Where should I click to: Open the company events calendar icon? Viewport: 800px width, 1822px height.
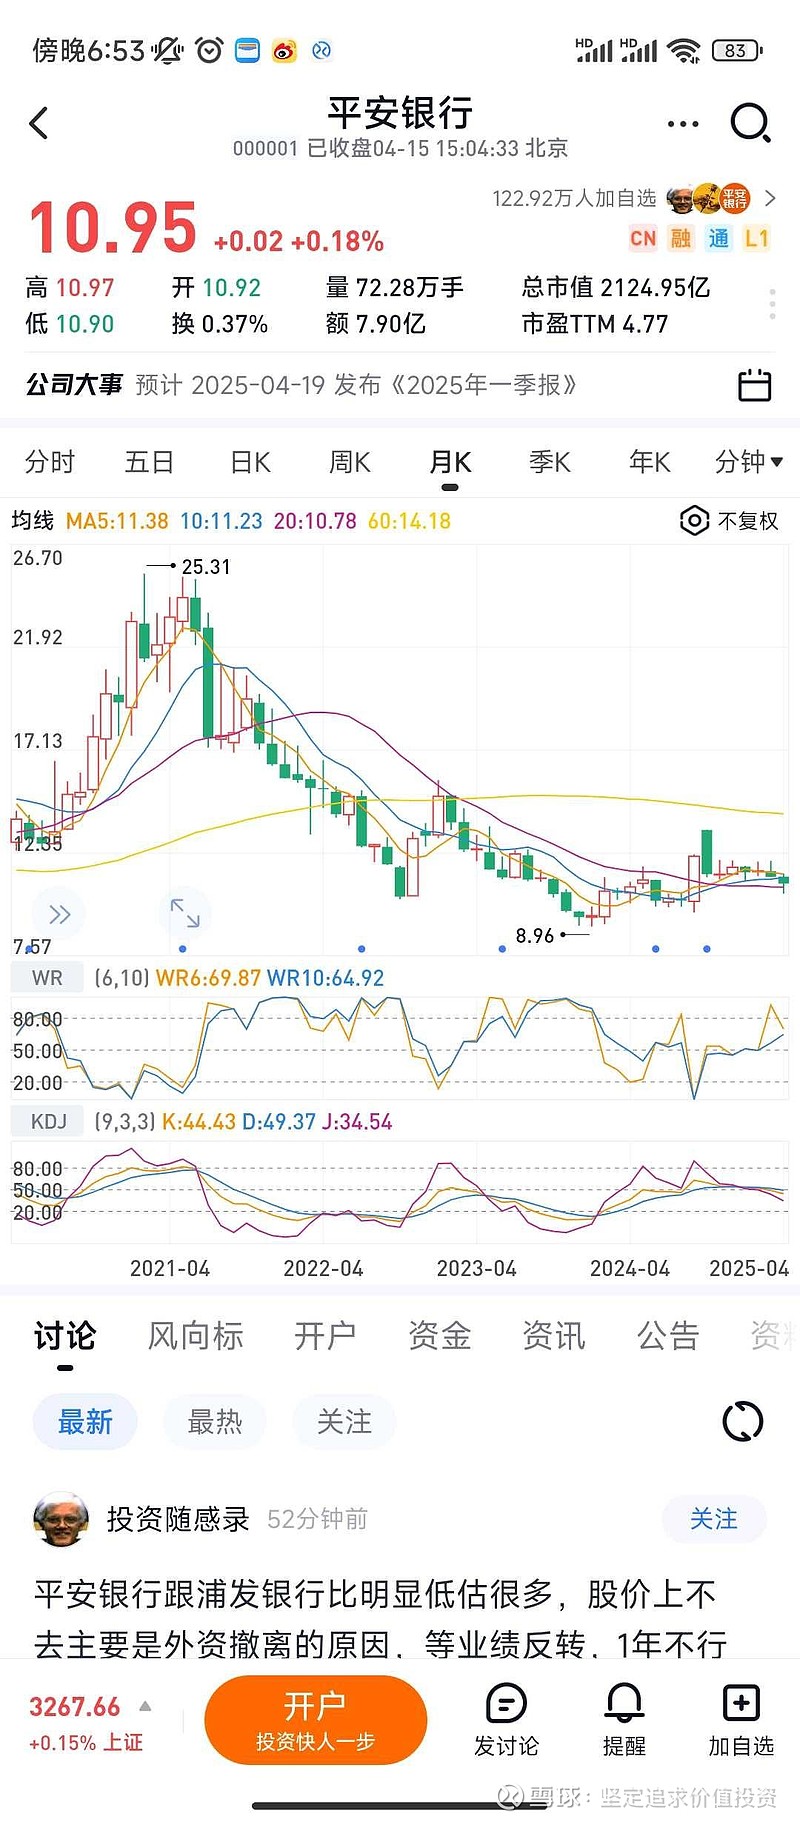pyautogui.click(x=754, y=385)
